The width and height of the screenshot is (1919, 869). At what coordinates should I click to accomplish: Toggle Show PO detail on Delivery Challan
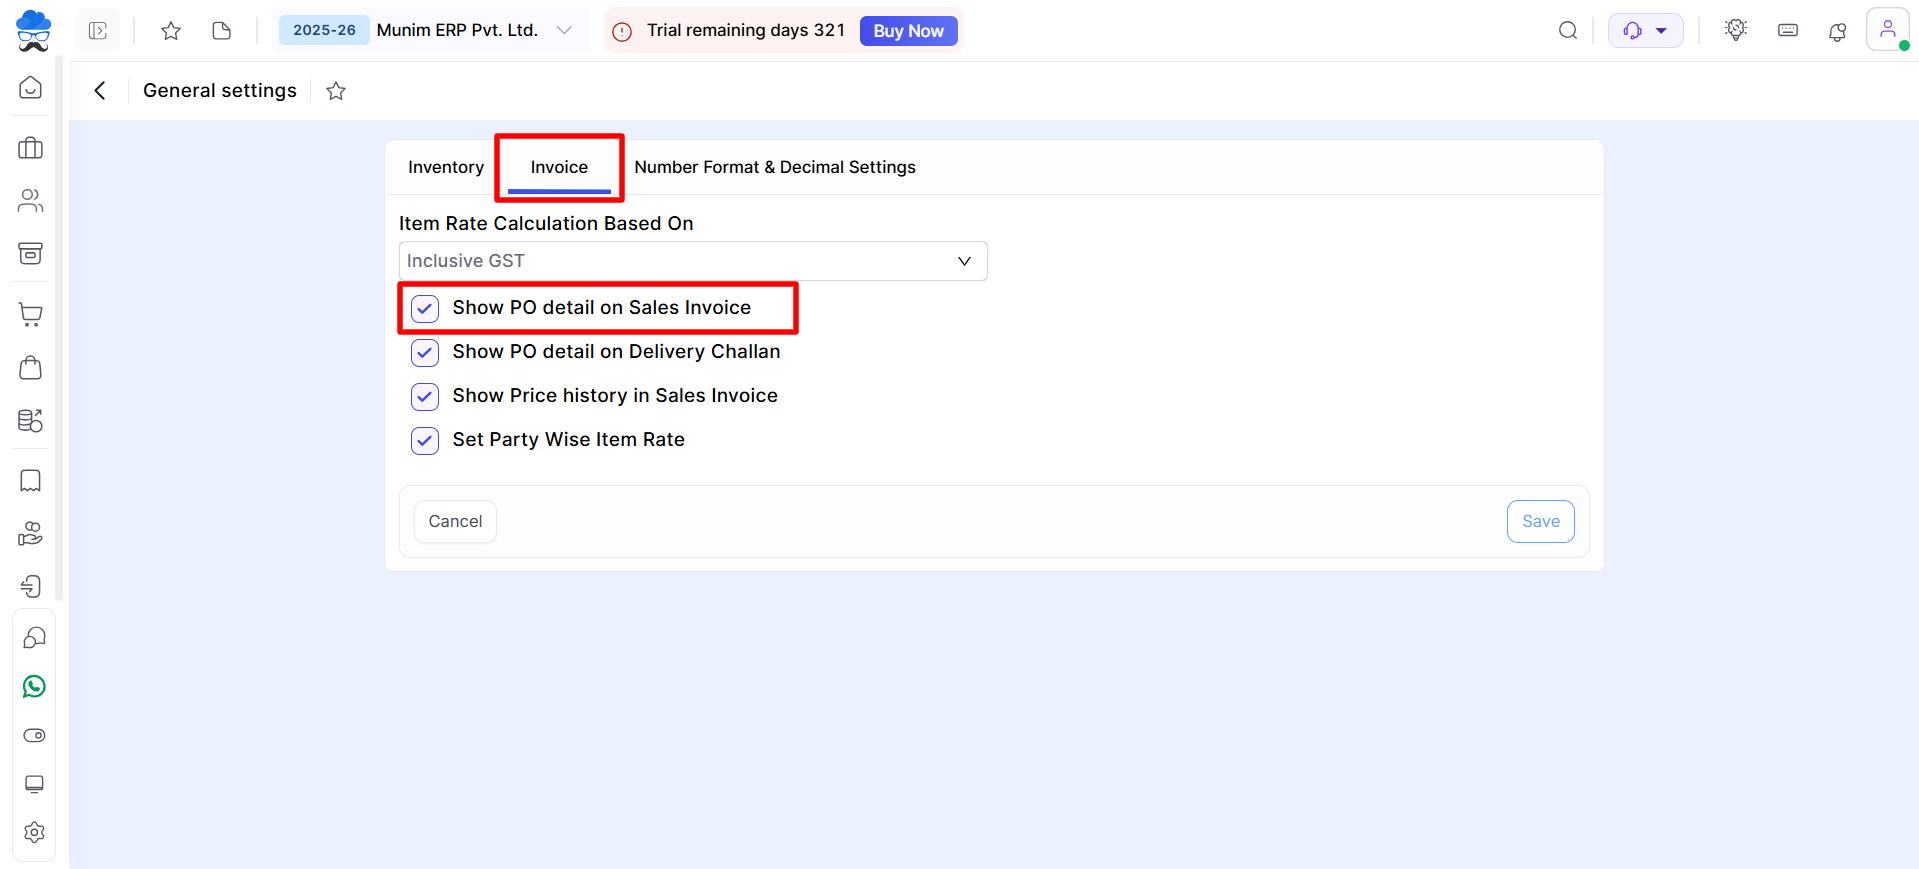click(x=425, y=352)
